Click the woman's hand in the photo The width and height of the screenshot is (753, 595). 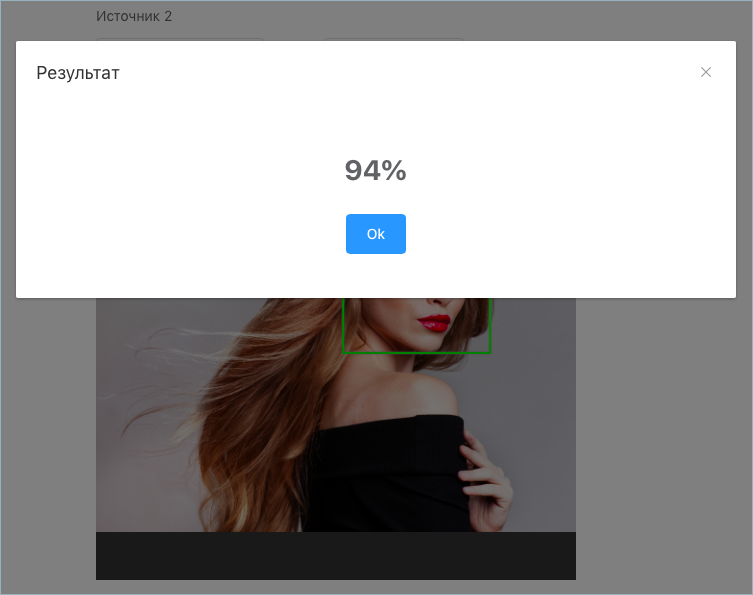(485, 480)
